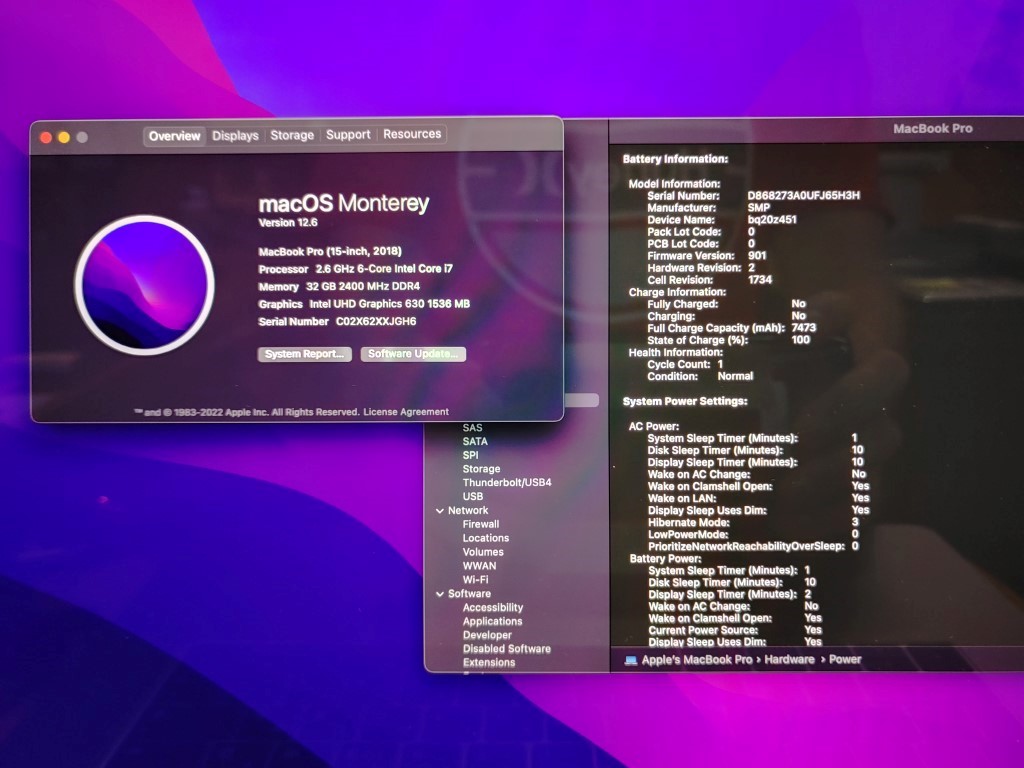
Task: Select Accessibility under Software
Action: tap(492, 607)
